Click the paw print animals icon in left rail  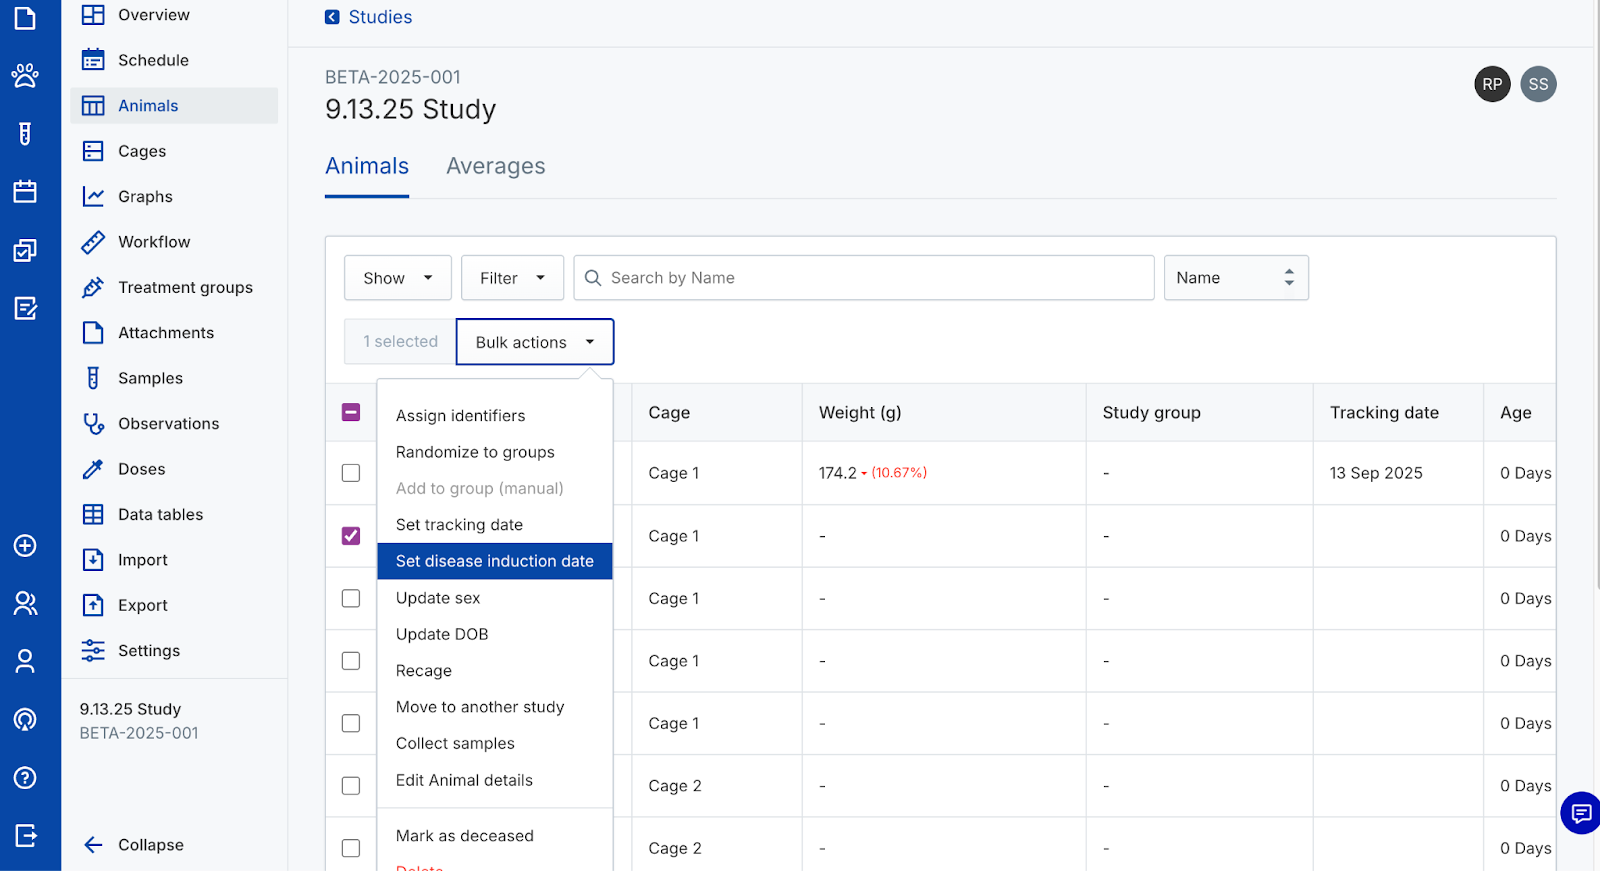tap(25, 76)
